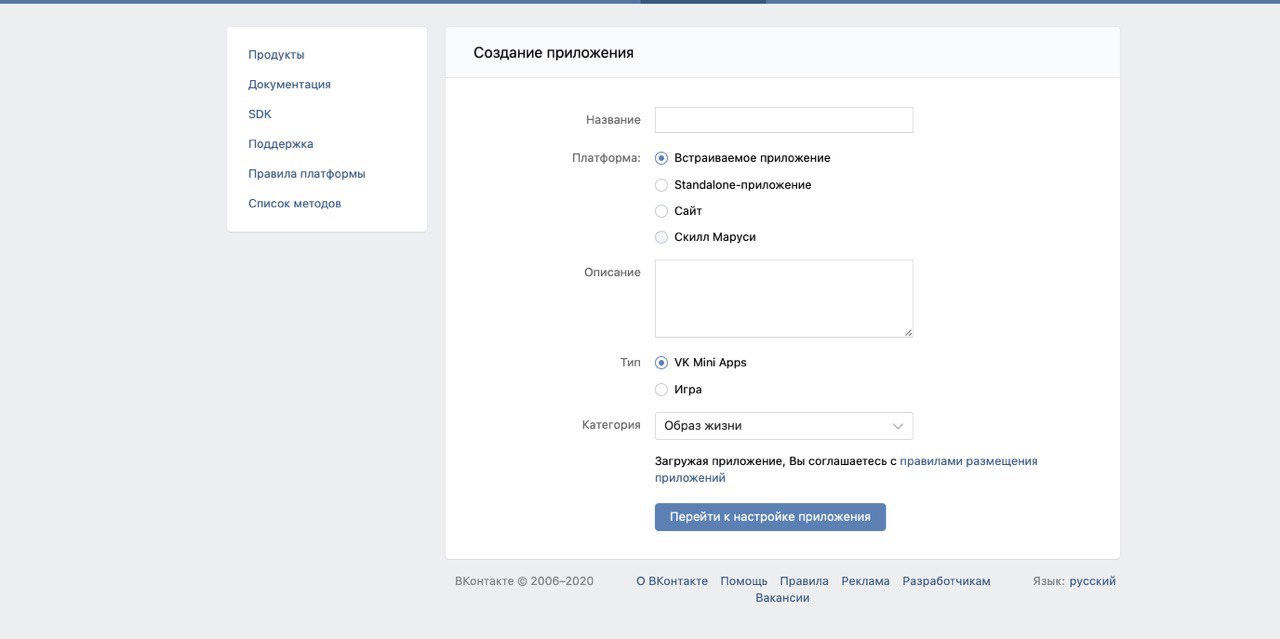Select Встраиваемое приложение radio button
Viewport: 1280px width, 639px height.
(x=662, y=158)
